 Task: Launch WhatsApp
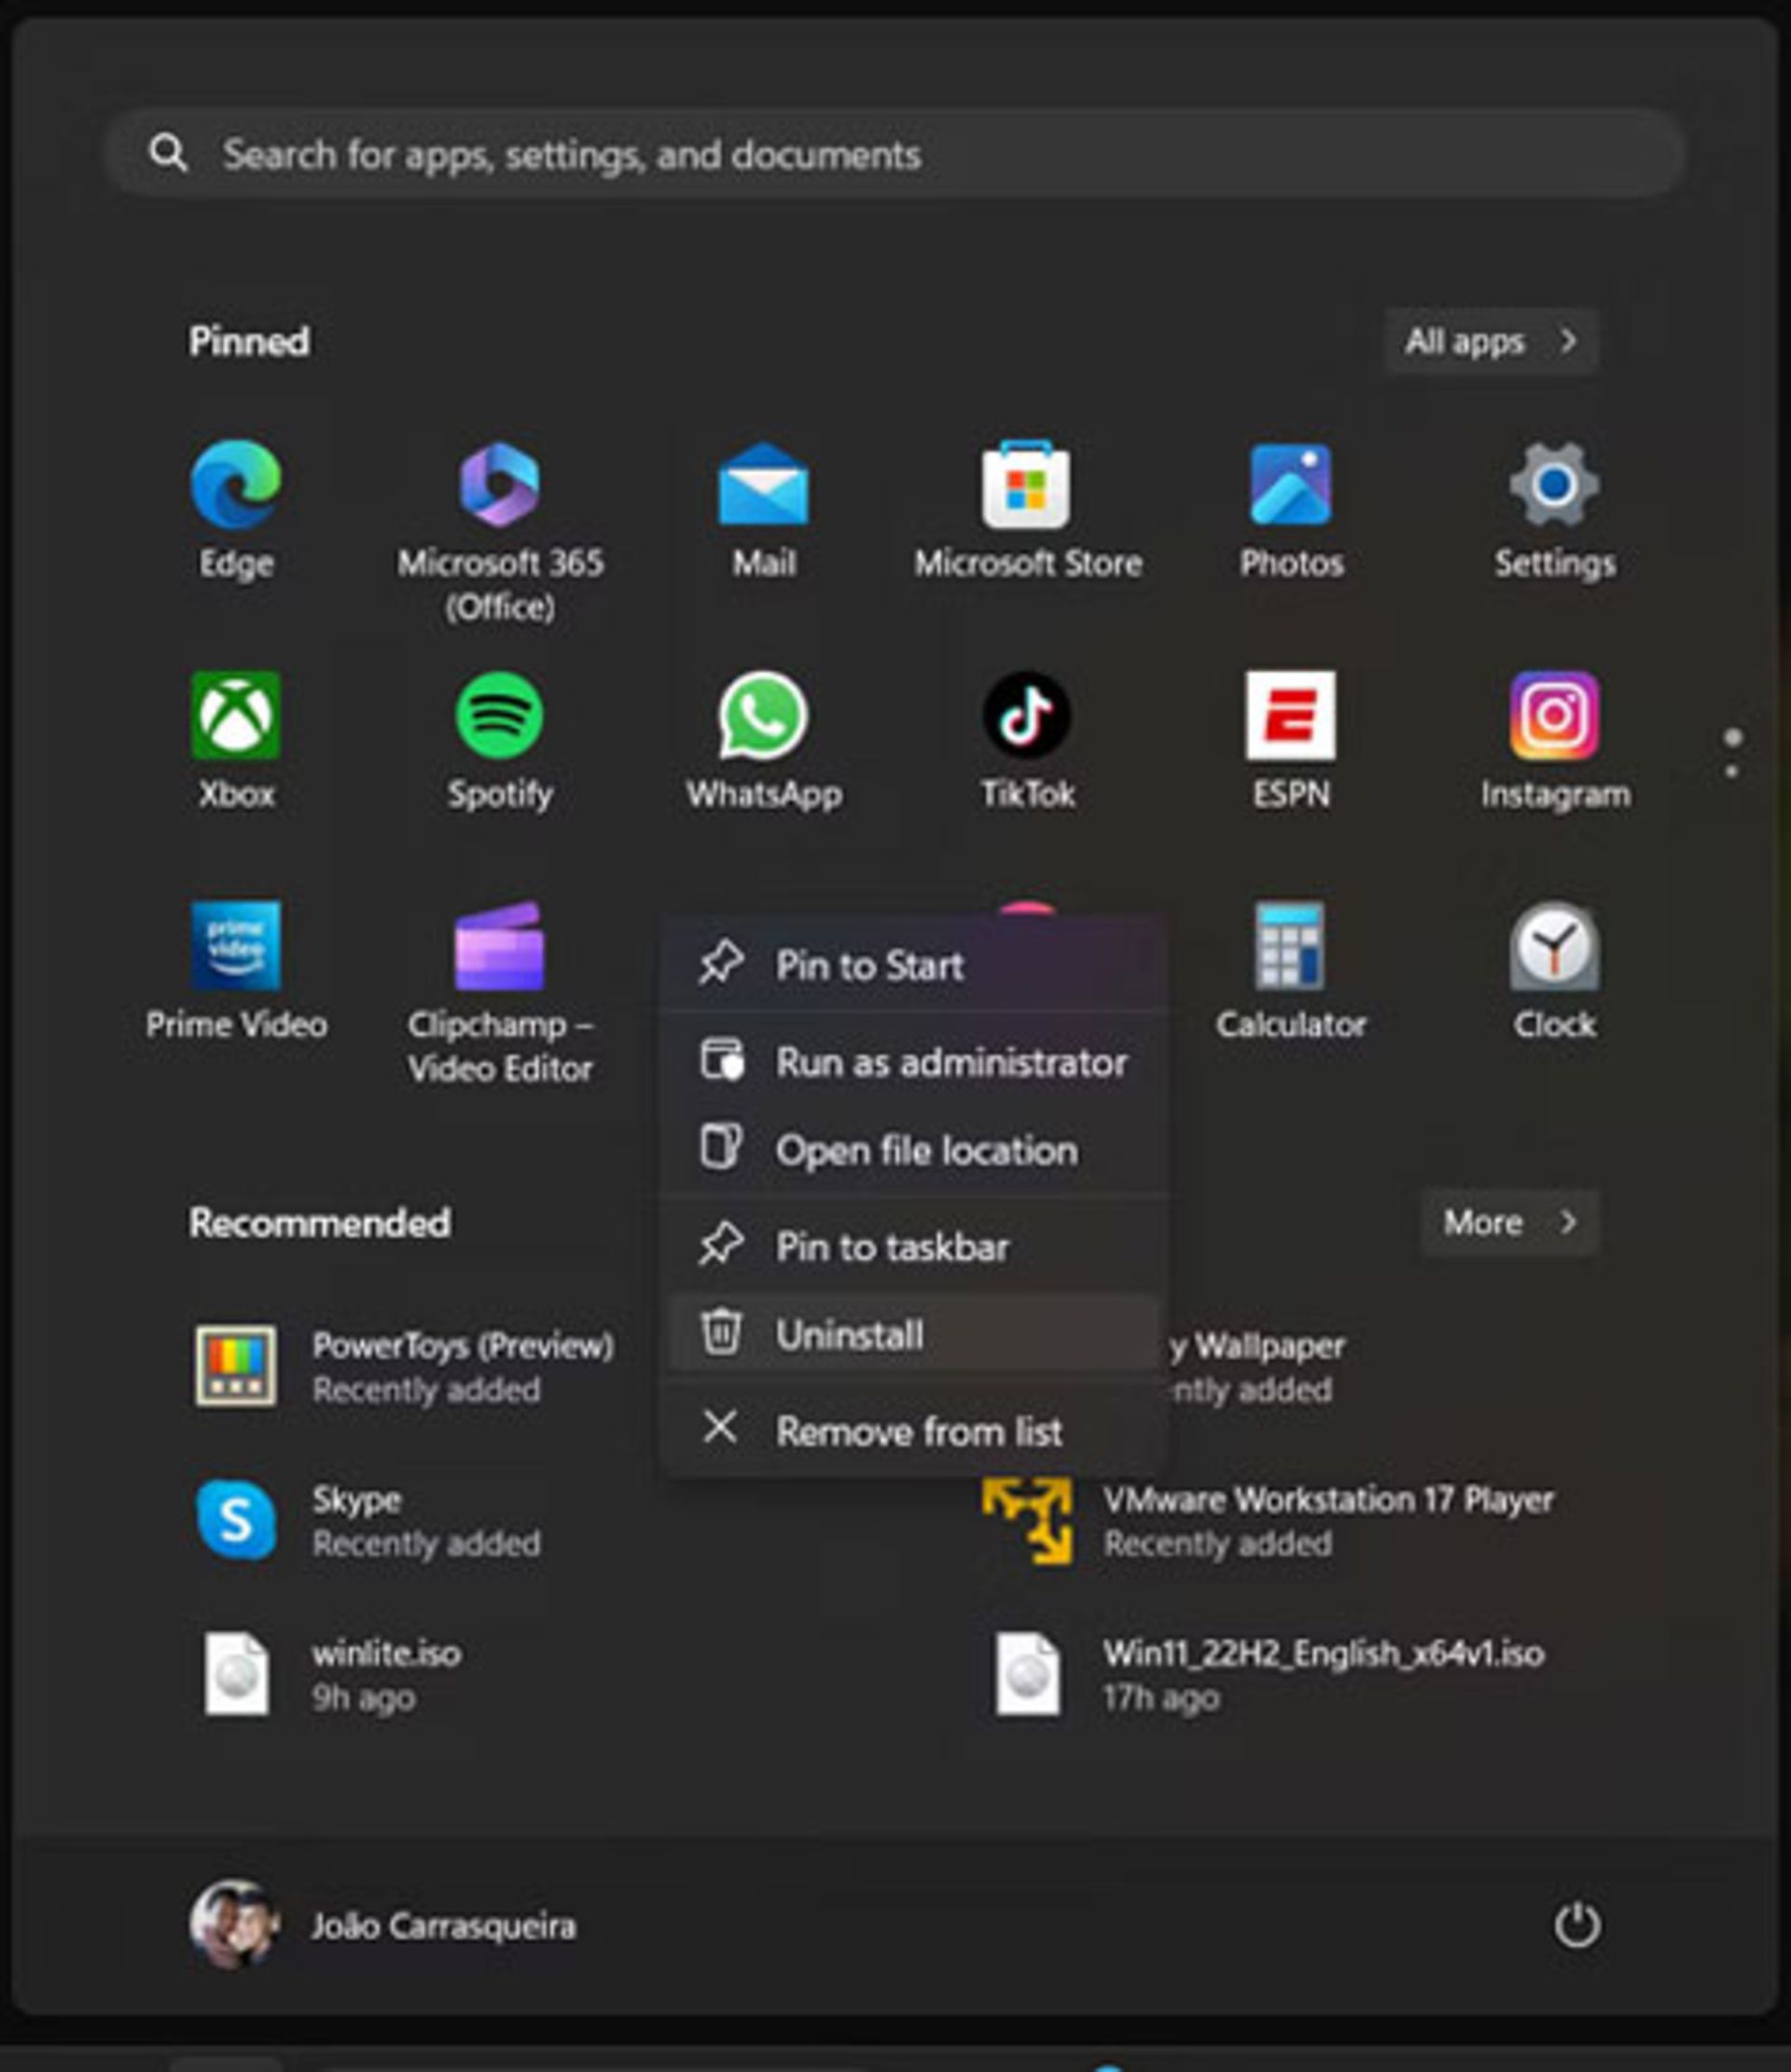click(x=764, y=742)
